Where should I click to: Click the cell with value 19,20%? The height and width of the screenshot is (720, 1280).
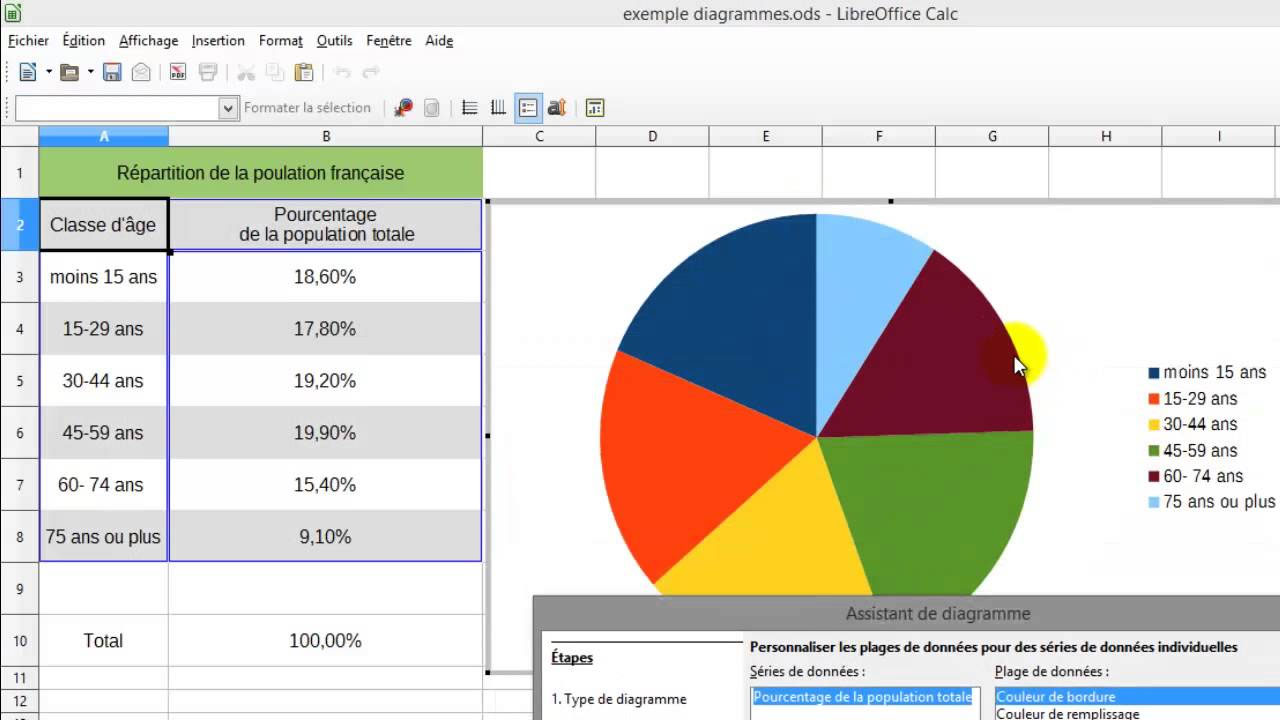(x=325, y=381)
